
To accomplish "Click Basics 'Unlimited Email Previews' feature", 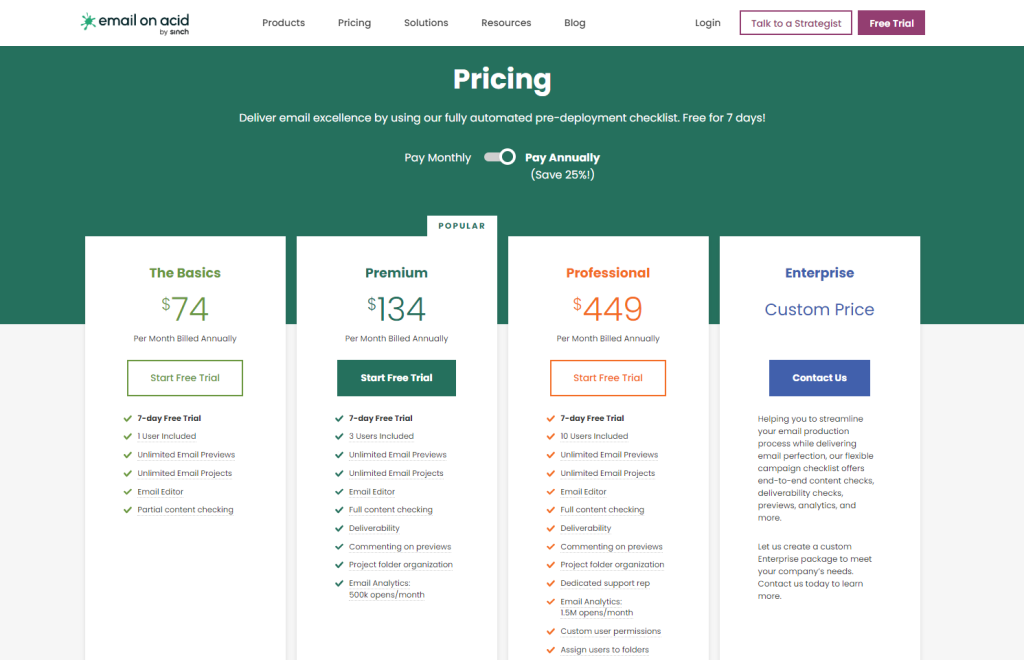I will (x=185, y=454).
